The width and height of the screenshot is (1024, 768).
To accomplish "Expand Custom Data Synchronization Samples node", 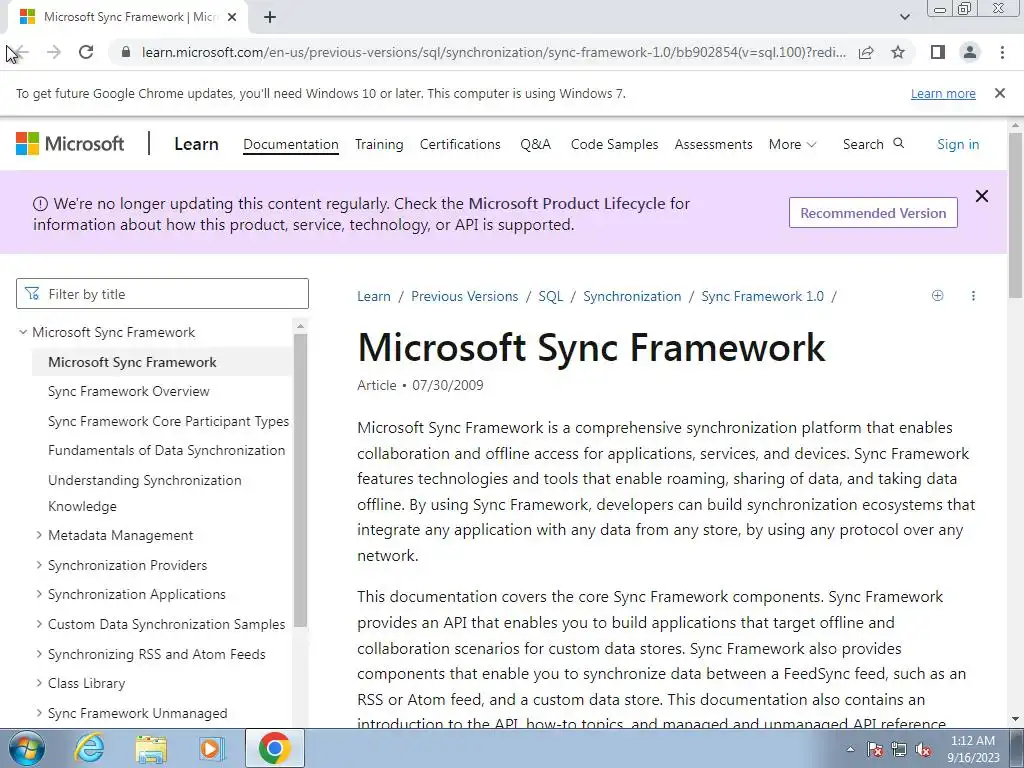I will (39, 624).
